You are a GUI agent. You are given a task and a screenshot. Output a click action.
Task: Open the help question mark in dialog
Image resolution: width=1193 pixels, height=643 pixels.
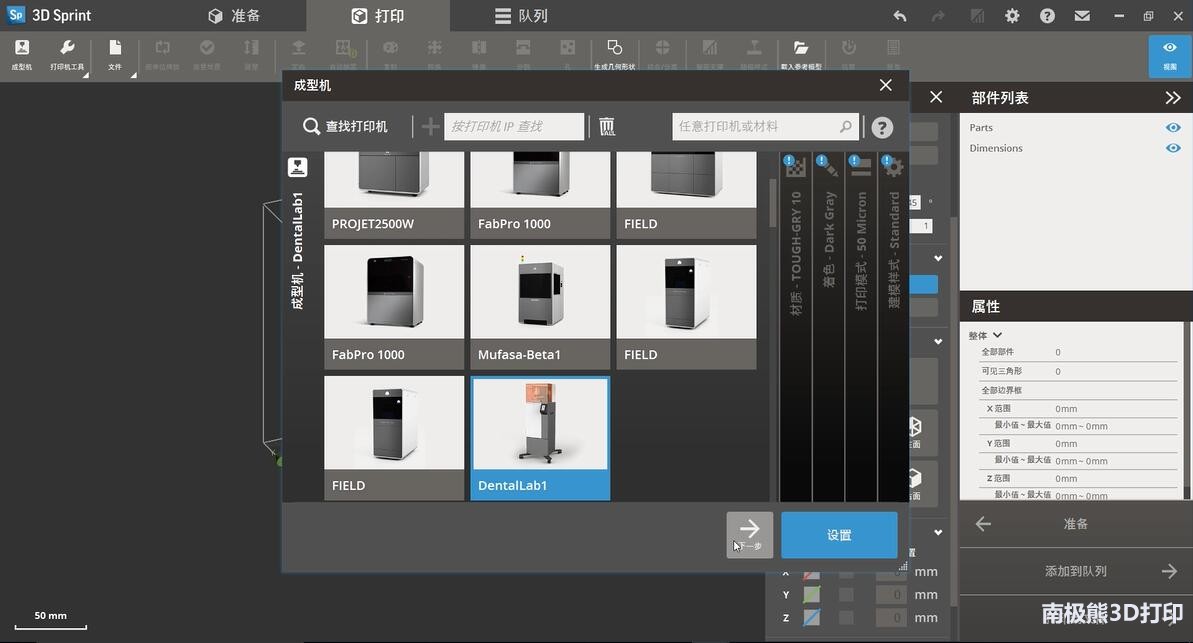pyautogui.click(x=881, y=127)
